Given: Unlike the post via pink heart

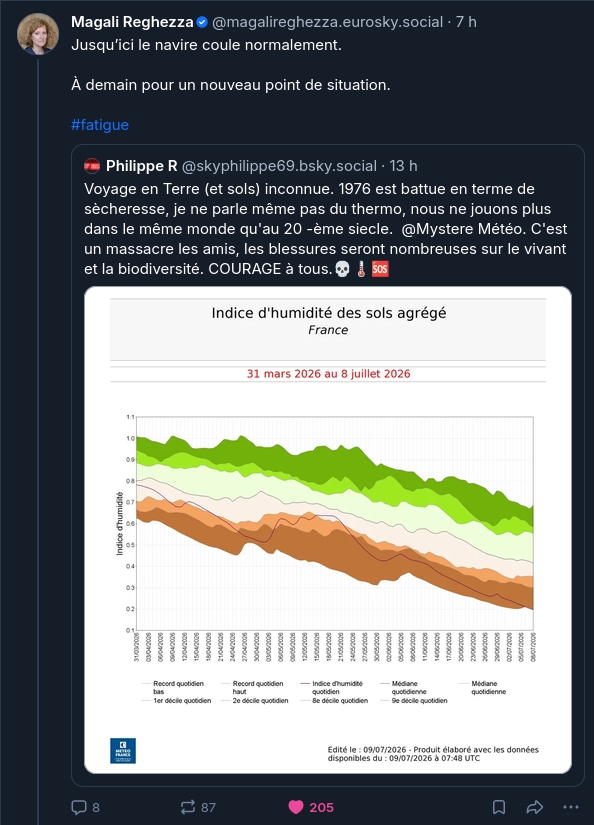Looking at the screenshot, I should 296,807.
